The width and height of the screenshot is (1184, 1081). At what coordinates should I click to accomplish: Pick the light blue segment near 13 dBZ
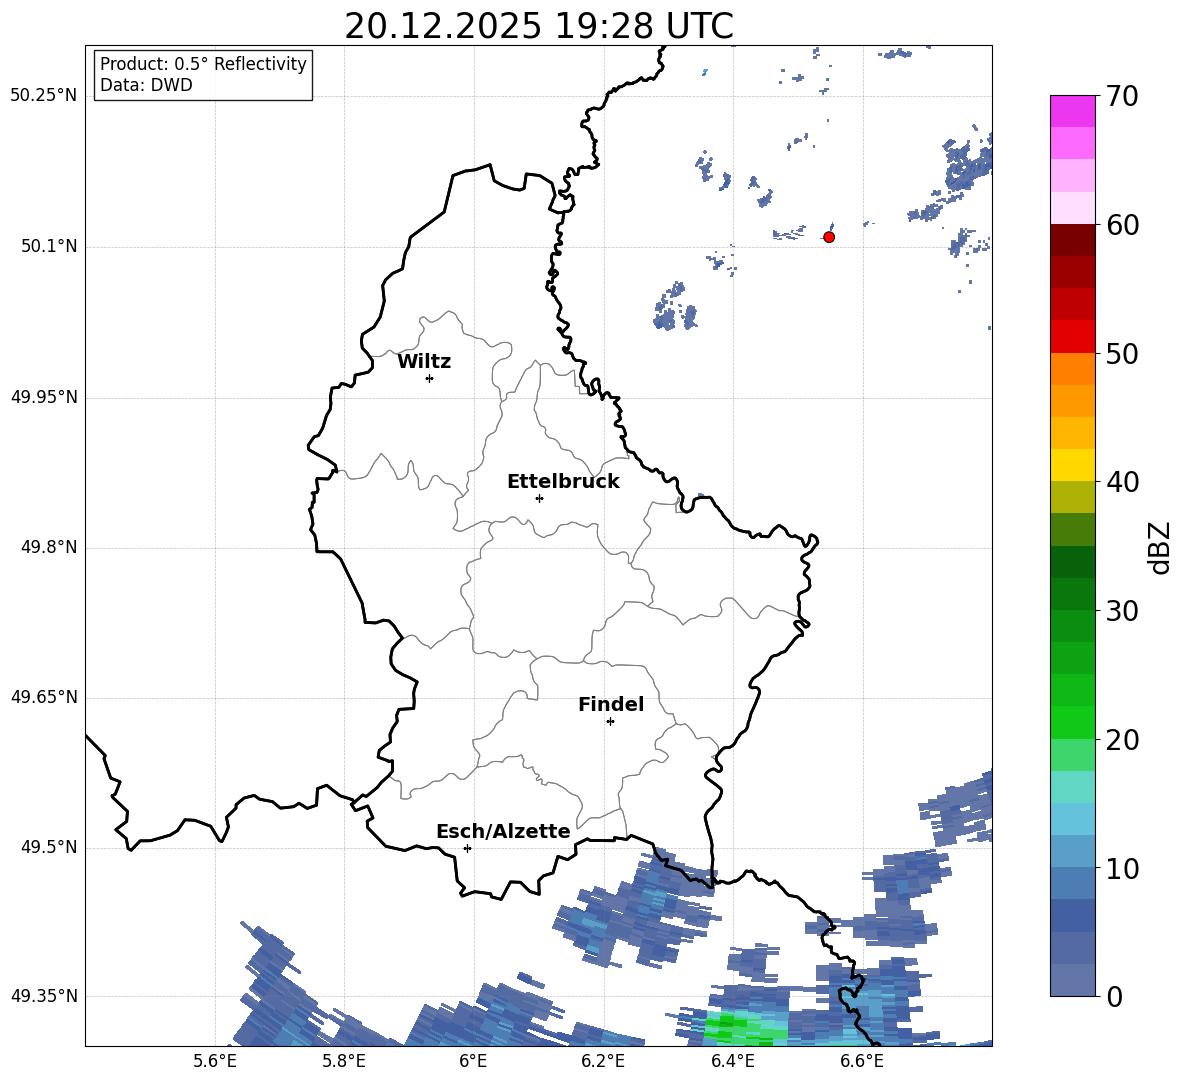click(x=1072, y=819)
